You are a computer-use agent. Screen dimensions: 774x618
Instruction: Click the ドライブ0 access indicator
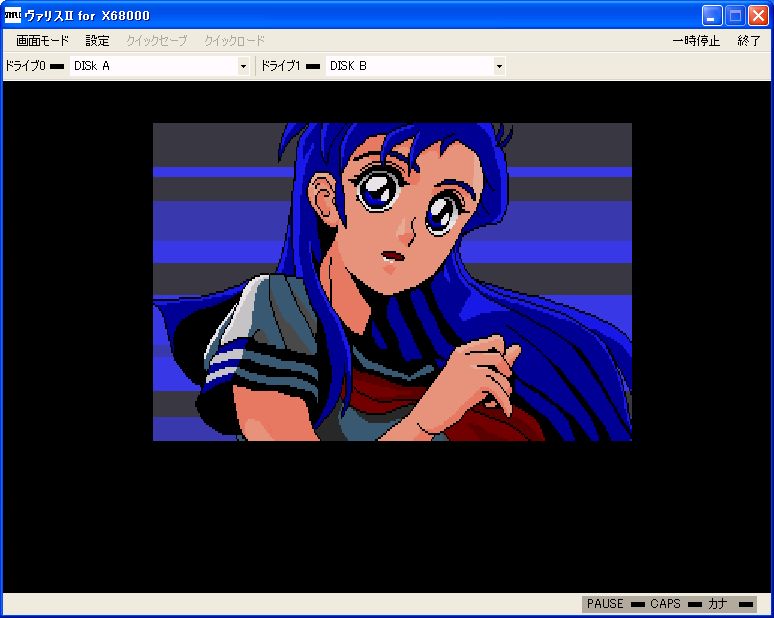pos(57,67)
